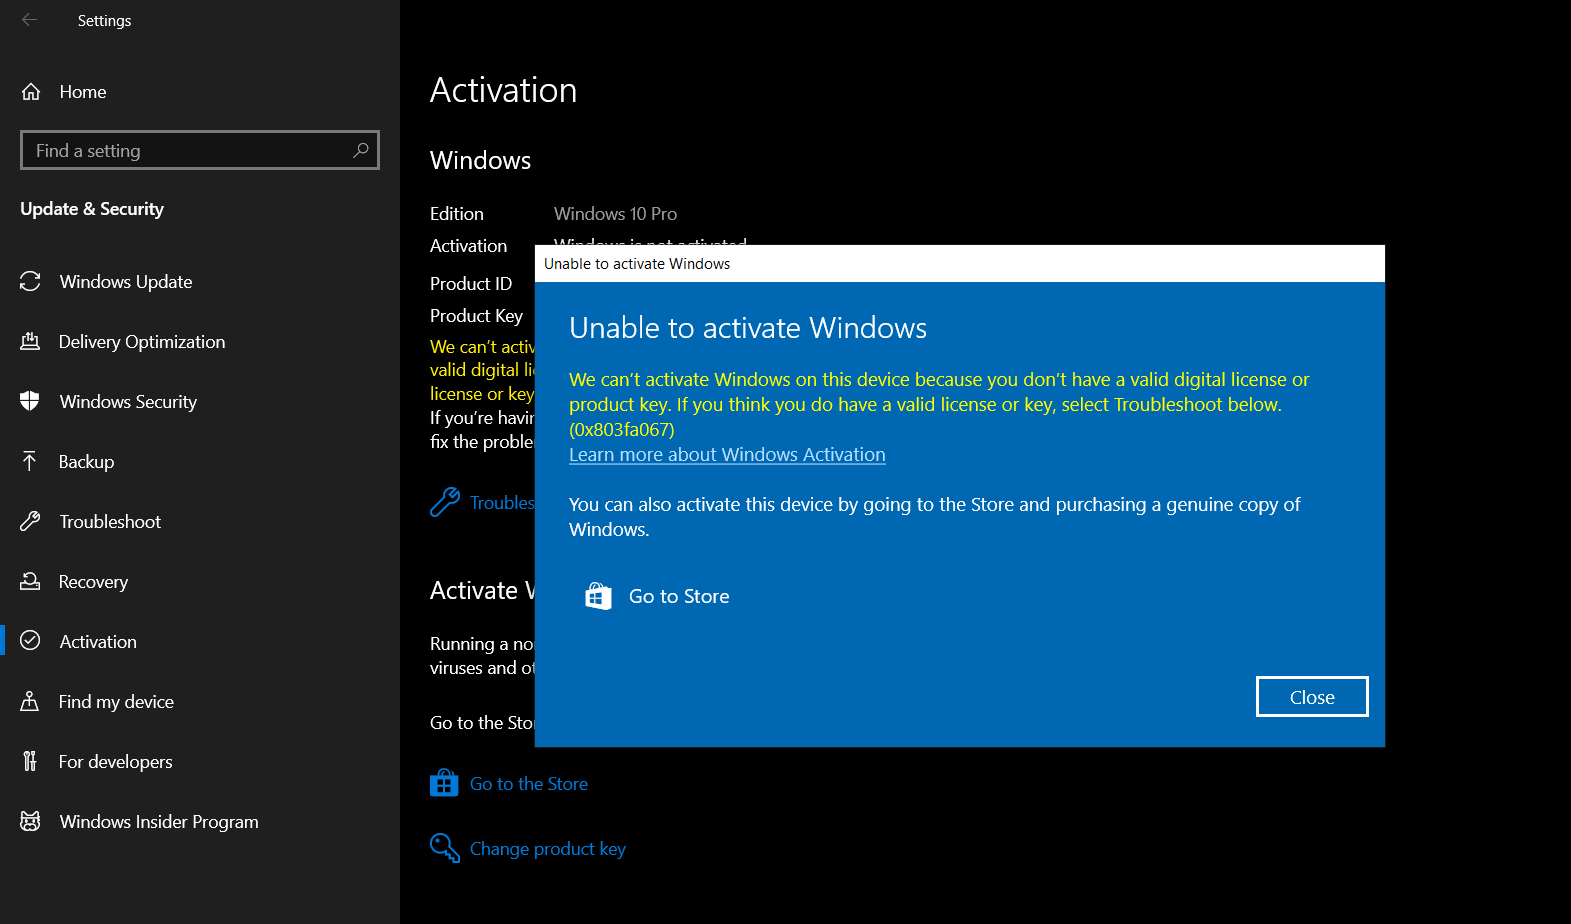Click the Store icon beside Go to the Store
This screenshot has height=924, width=1571.
pyautogui.click(x=444, y=783)
